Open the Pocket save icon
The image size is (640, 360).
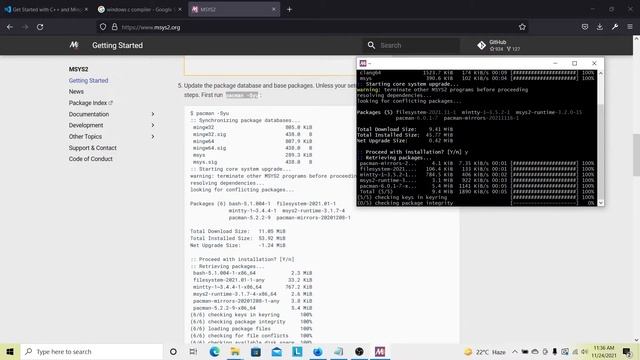(585, 27)
